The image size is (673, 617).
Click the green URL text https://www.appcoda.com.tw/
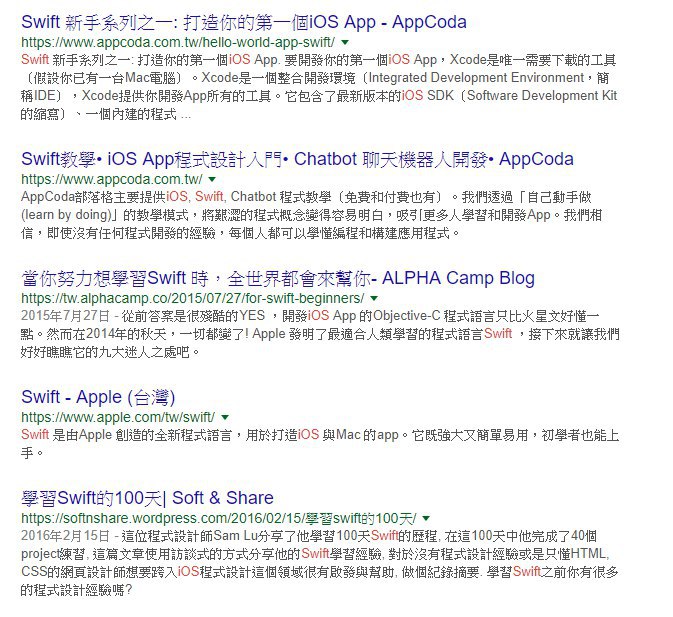click(x=112, y=179)
